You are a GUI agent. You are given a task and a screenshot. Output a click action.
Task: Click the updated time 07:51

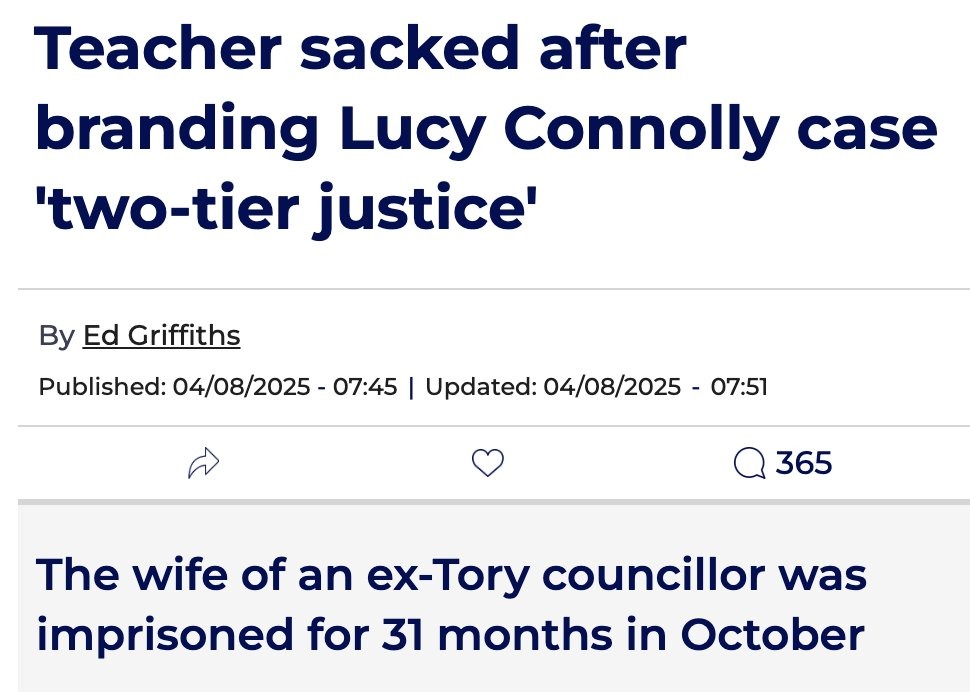point(739,386)
